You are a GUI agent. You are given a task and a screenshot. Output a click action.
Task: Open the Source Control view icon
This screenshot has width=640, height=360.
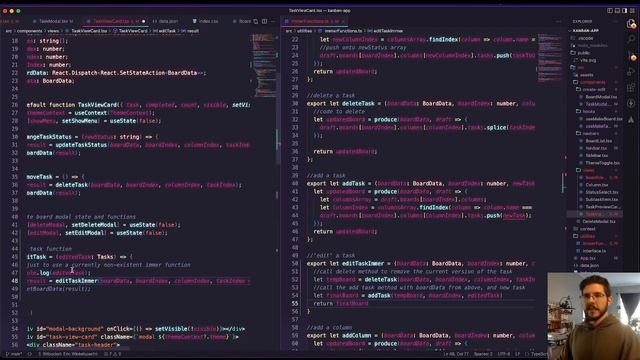coord(632,57)
